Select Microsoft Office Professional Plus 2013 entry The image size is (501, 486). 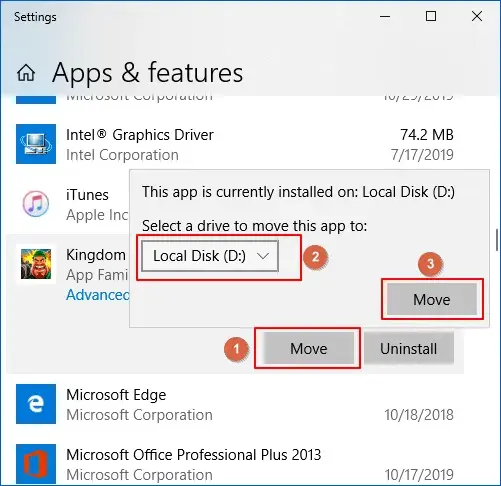click(235, 464)
